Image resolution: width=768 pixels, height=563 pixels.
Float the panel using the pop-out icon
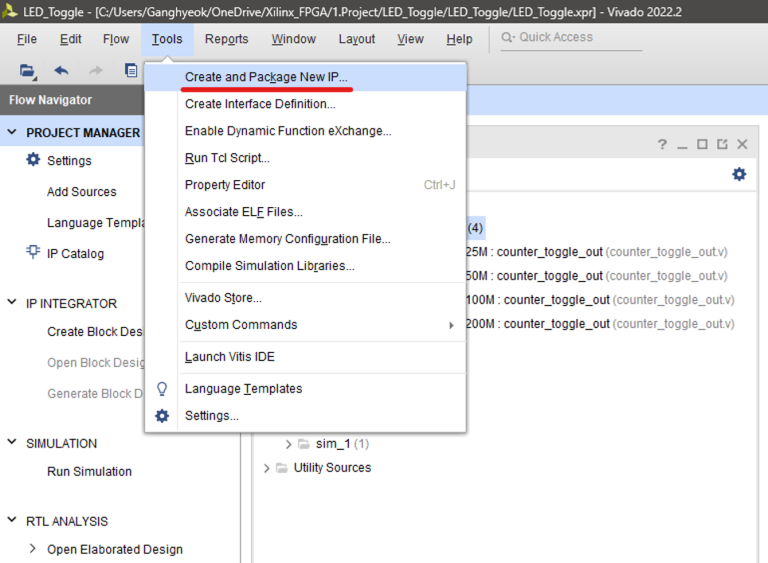point(722,144)
